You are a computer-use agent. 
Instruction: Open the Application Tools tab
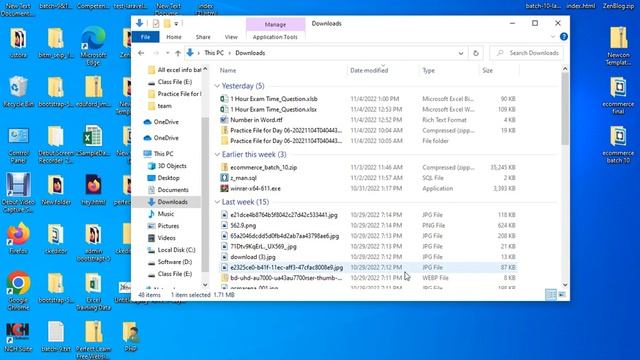(x=275, y=37)
